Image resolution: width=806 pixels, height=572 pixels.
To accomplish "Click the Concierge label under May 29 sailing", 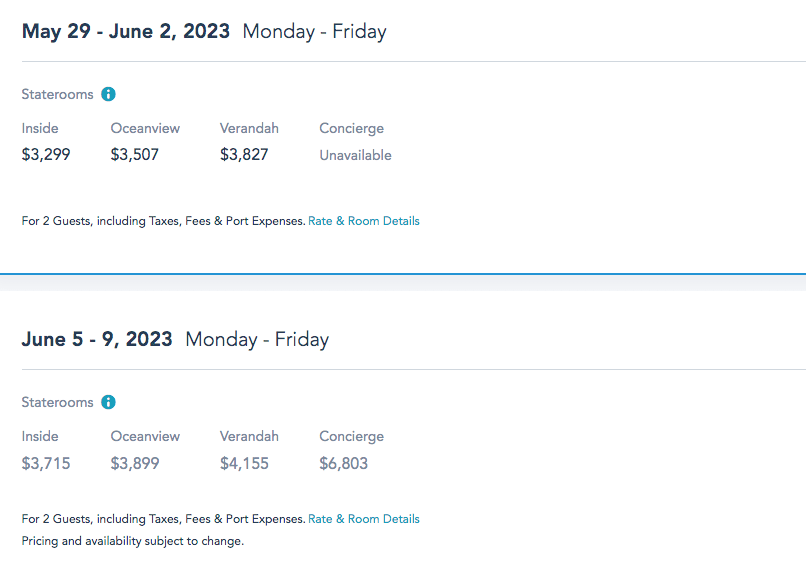I will pyautogui.click(x=351, y=128).
